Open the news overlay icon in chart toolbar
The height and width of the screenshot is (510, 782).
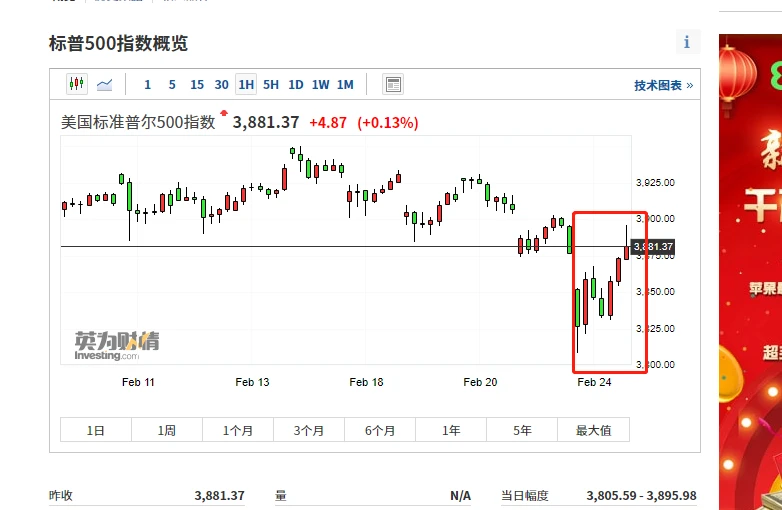tap(393, 85)
